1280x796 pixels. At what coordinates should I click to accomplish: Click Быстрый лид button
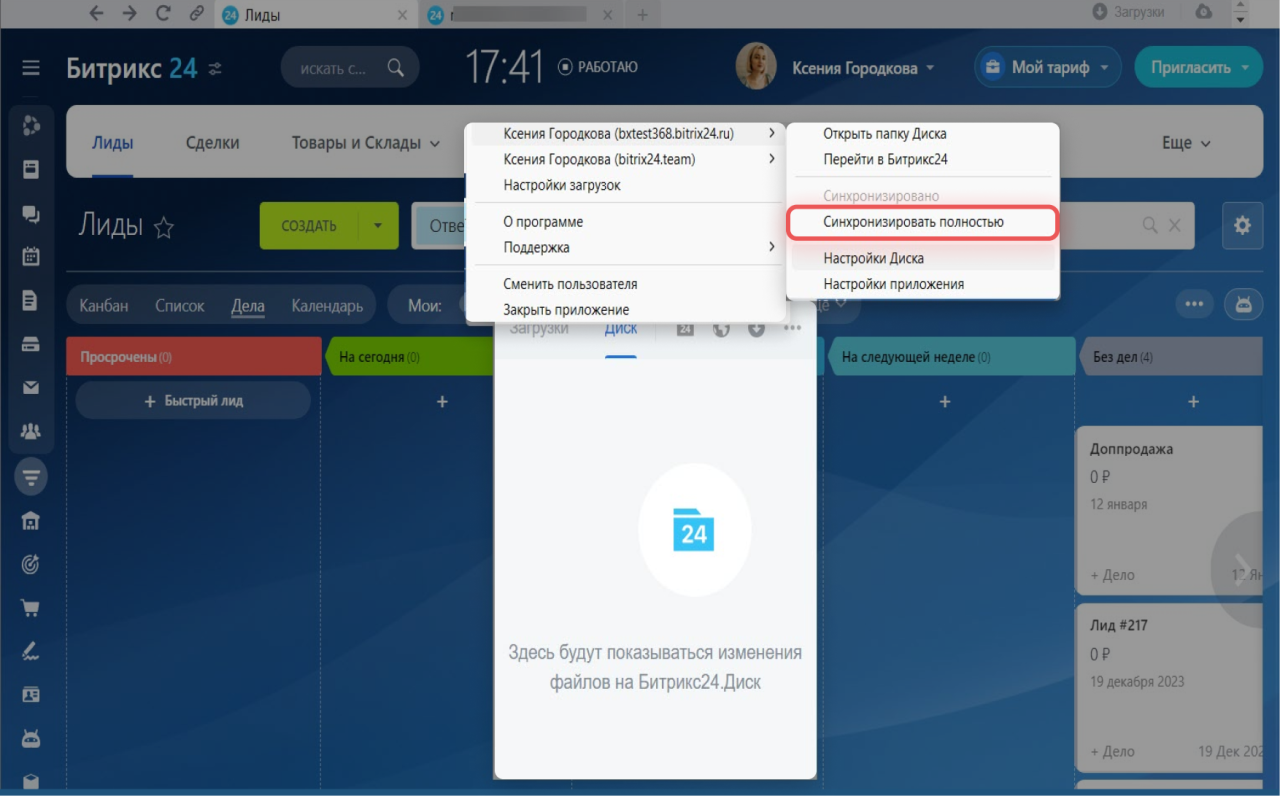click(x=193, y=401)
